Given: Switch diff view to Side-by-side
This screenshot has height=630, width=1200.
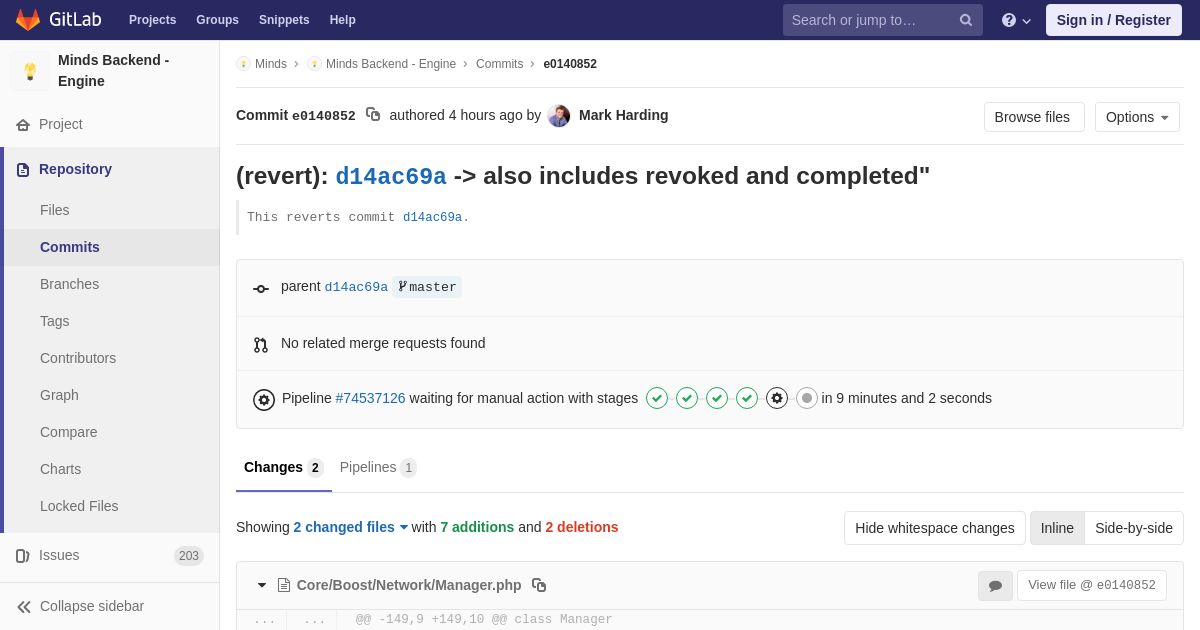Looking at the screenshot, I should 1134,528.
